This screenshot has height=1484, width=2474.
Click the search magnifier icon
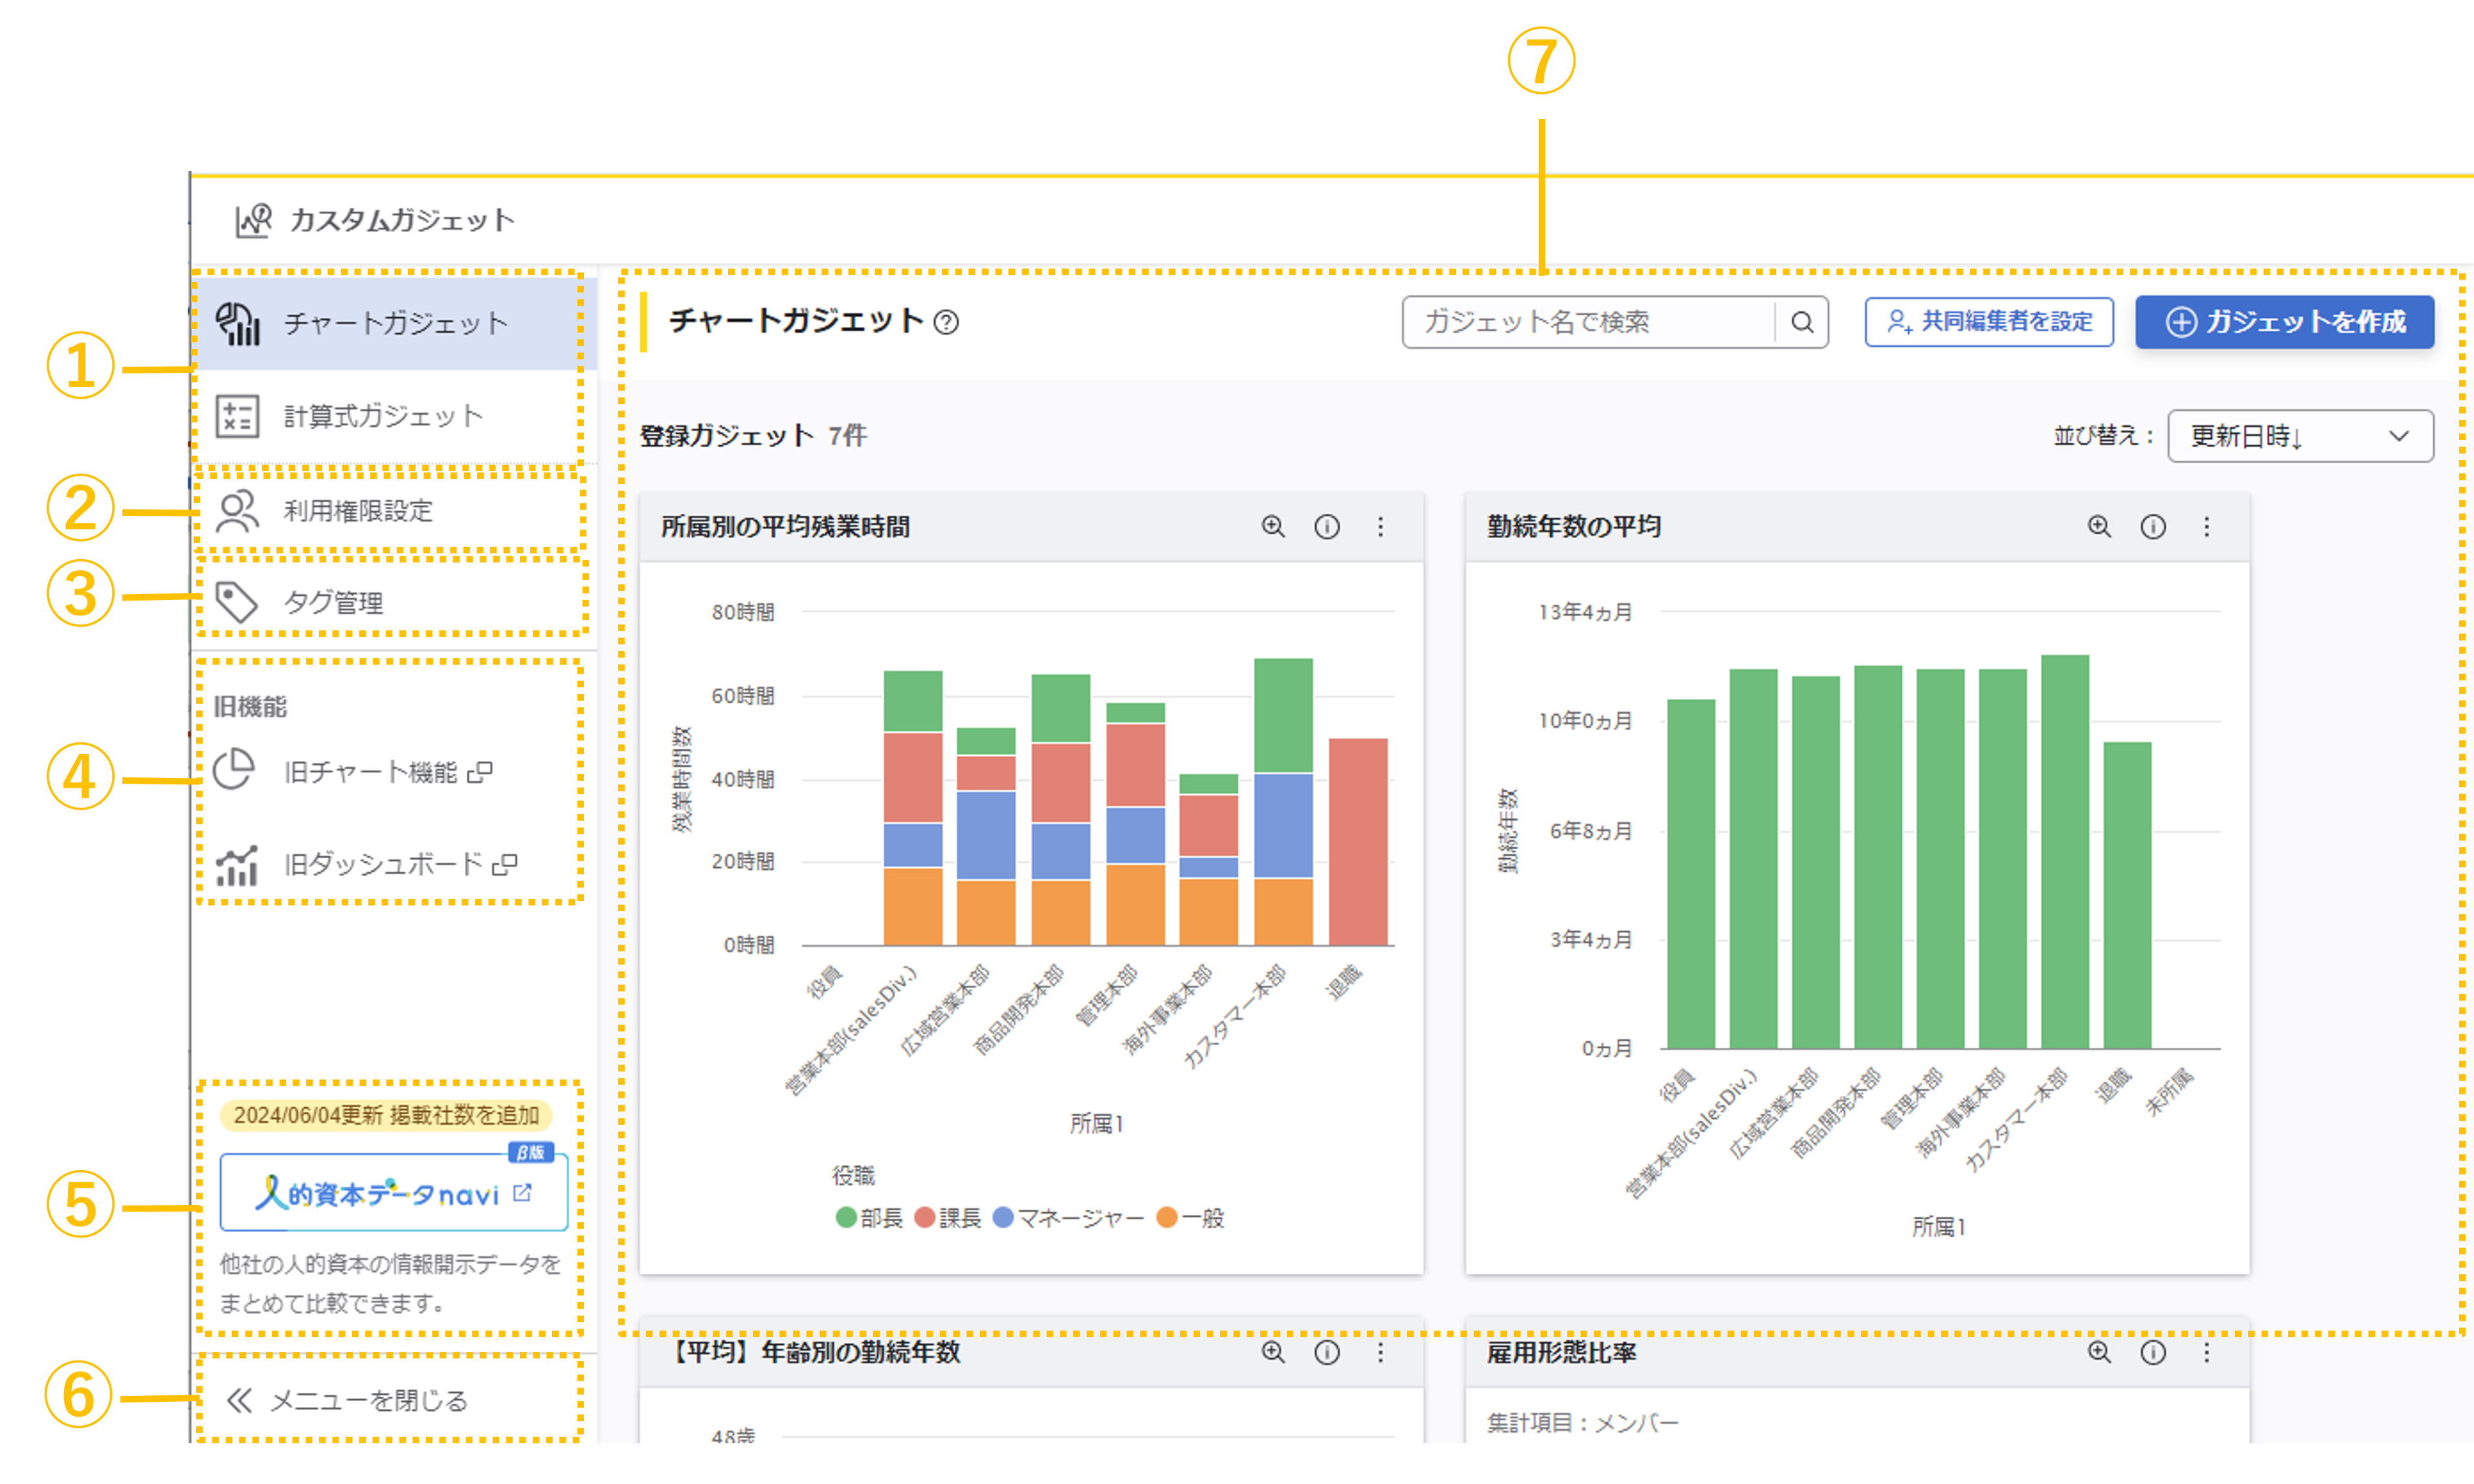1801,322
